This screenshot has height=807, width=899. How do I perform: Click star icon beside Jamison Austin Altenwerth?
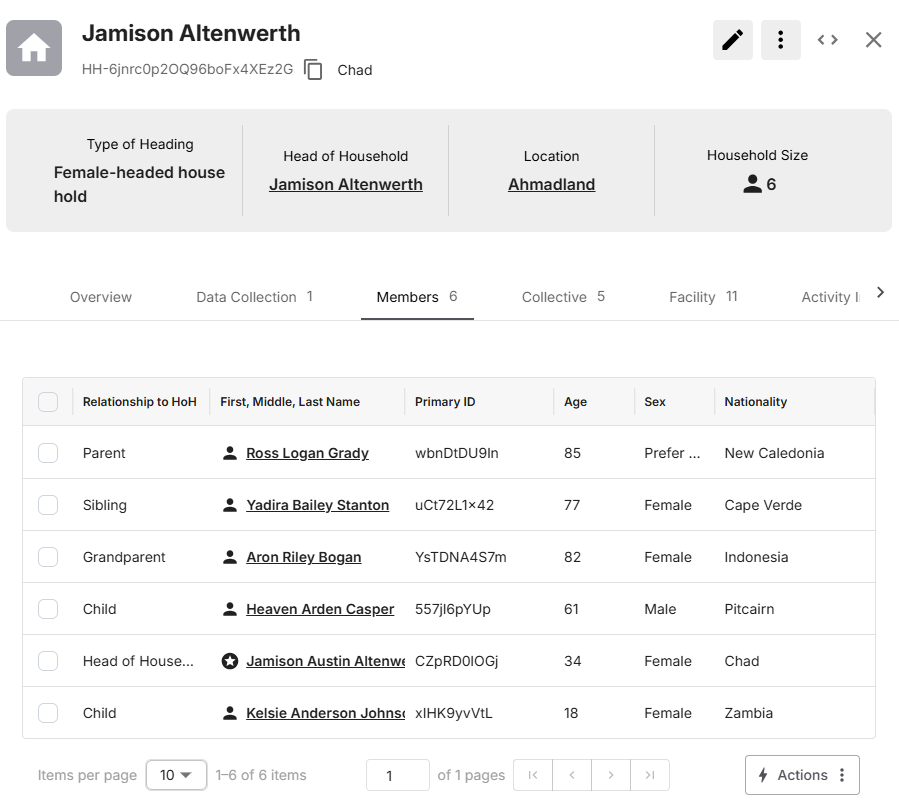tap(230, 661)
